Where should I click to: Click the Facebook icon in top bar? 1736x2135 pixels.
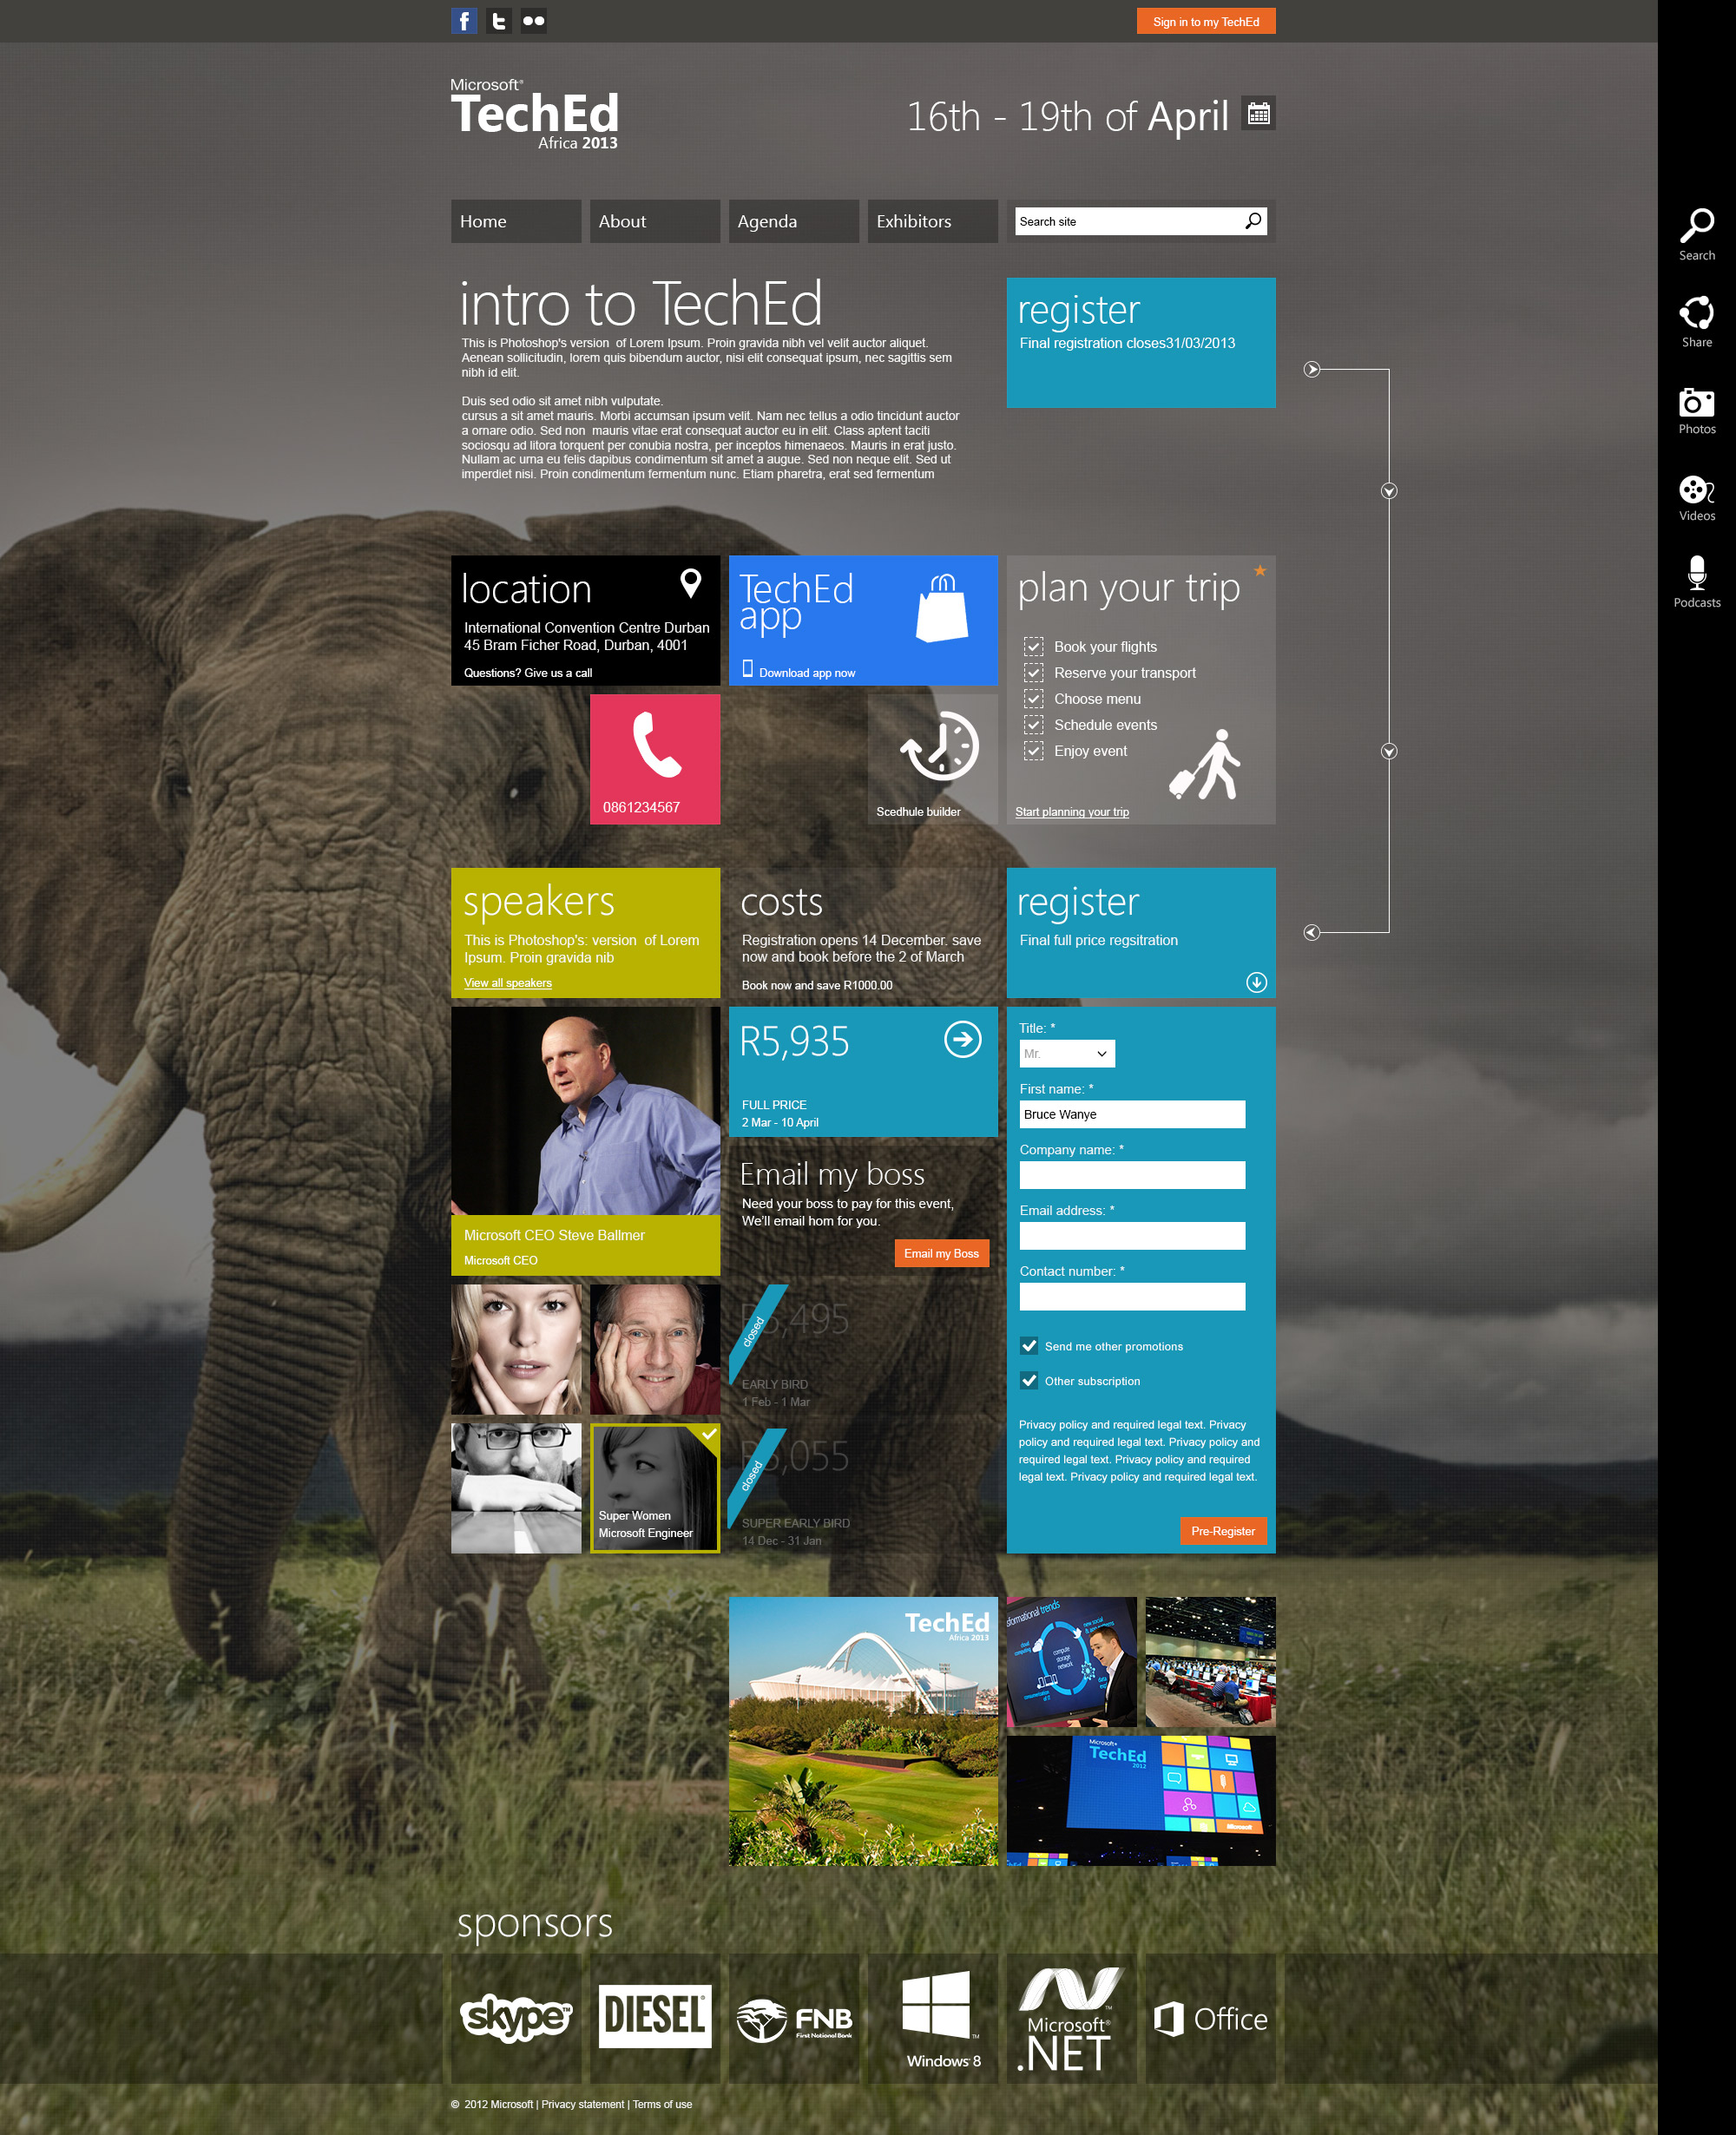[464, 21]
